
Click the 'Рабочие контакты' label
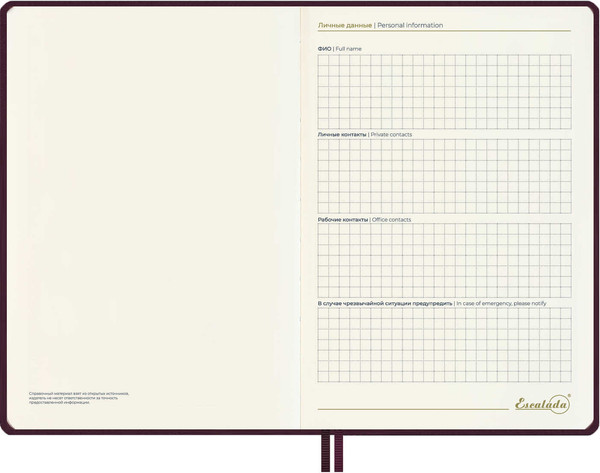click(343, 219)
